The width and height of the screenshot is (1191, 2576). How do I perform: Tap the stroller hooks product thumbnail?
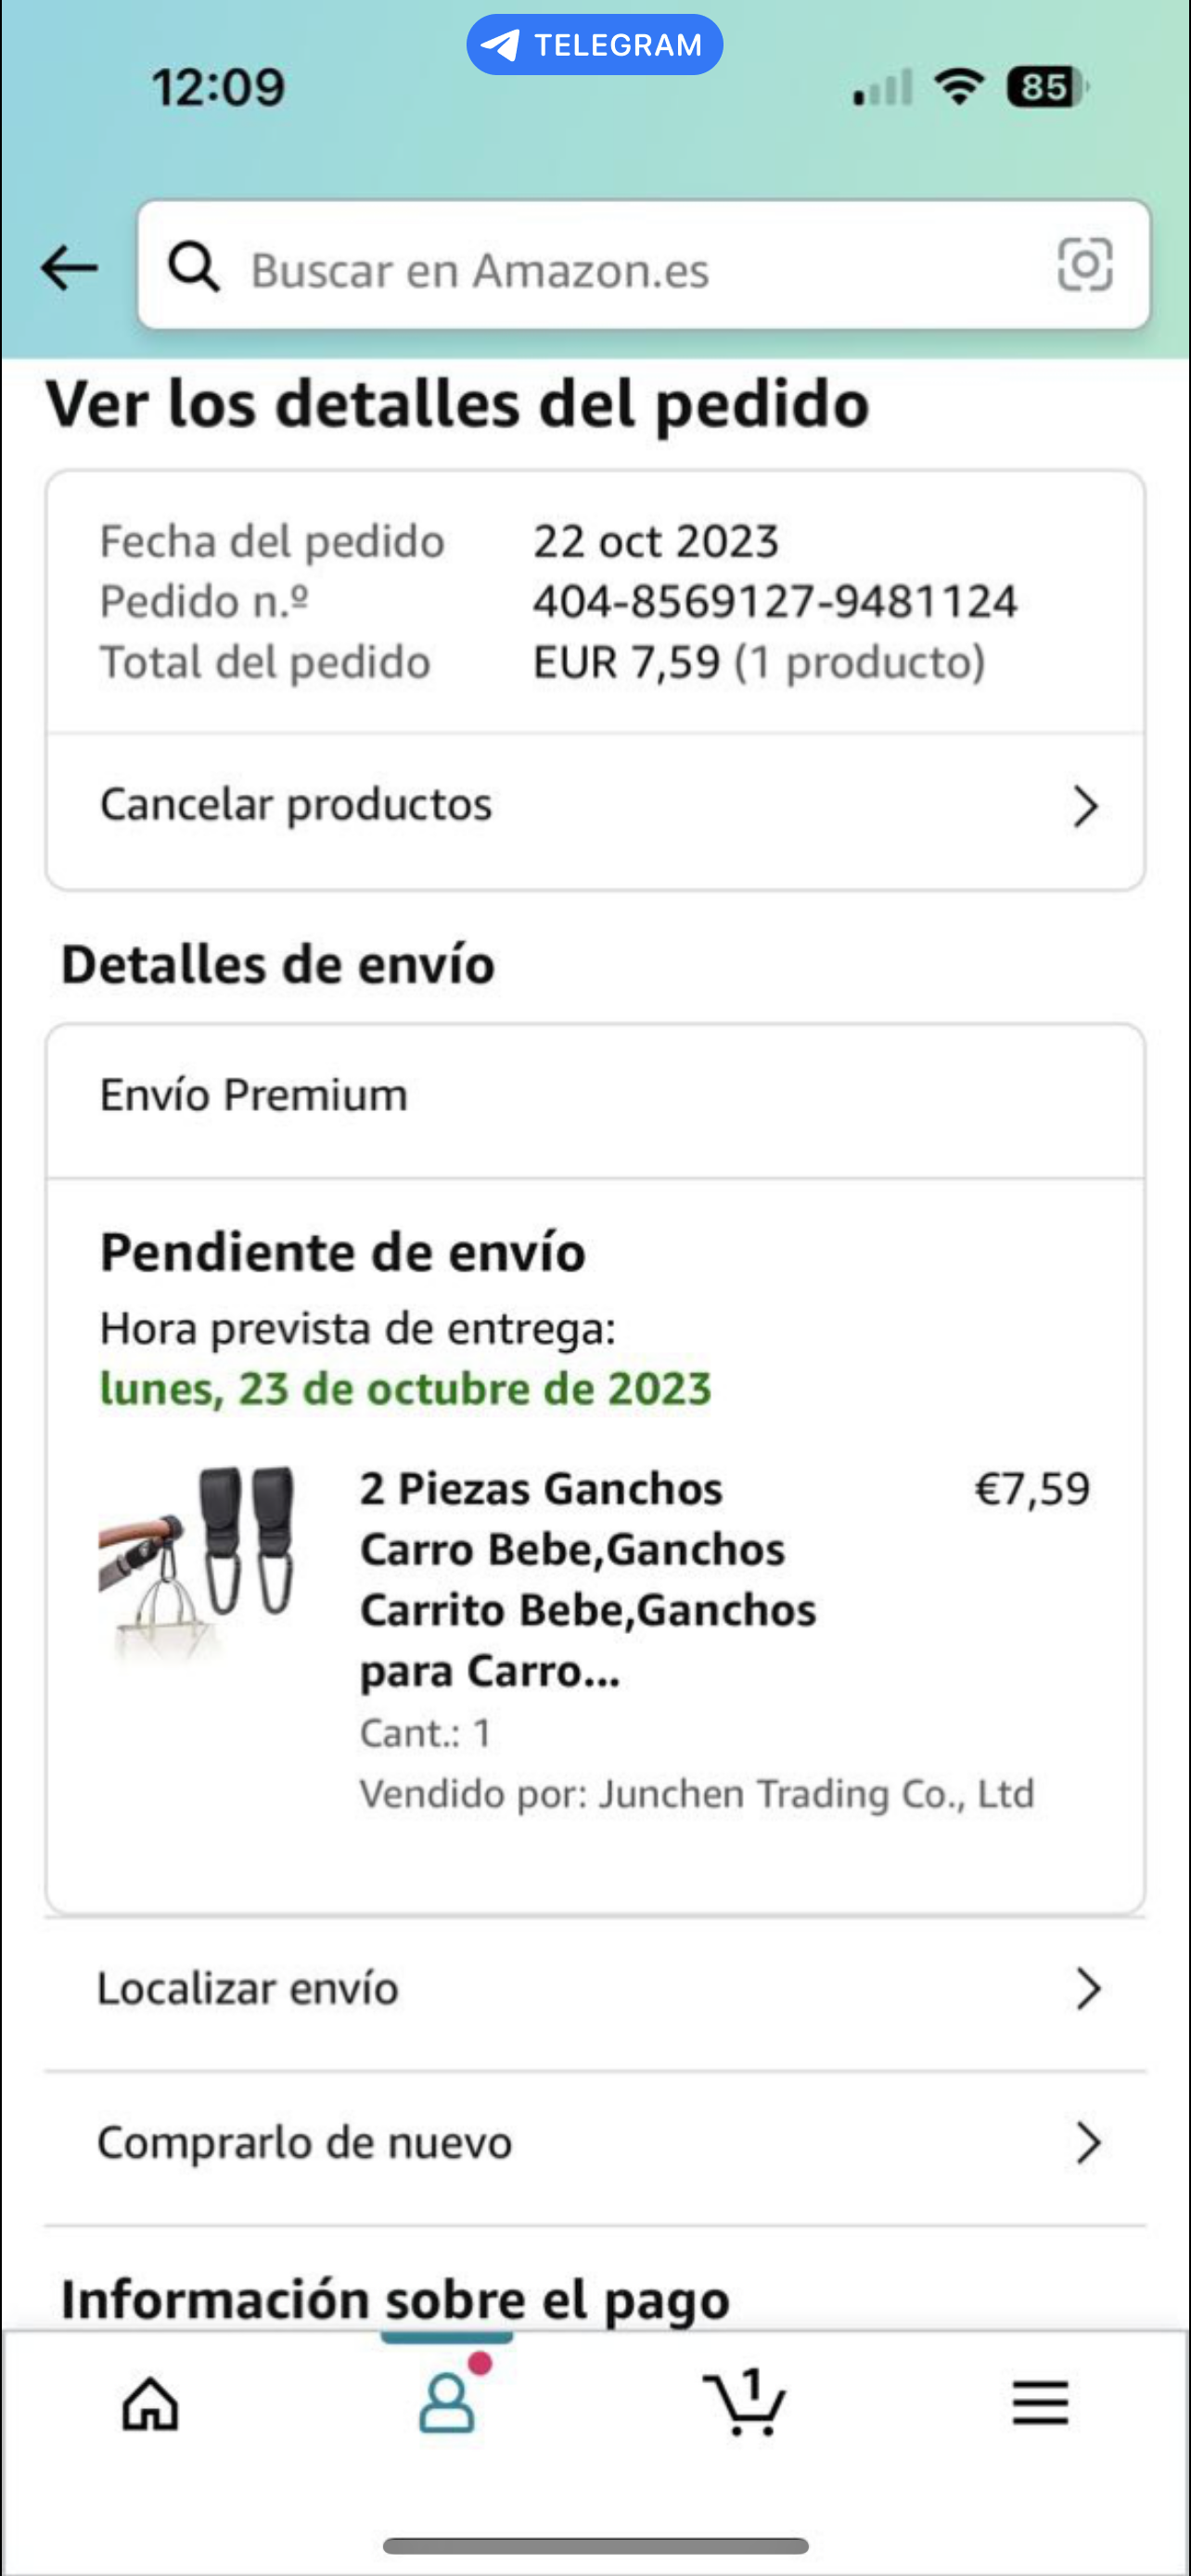[x=198, y=1560]
